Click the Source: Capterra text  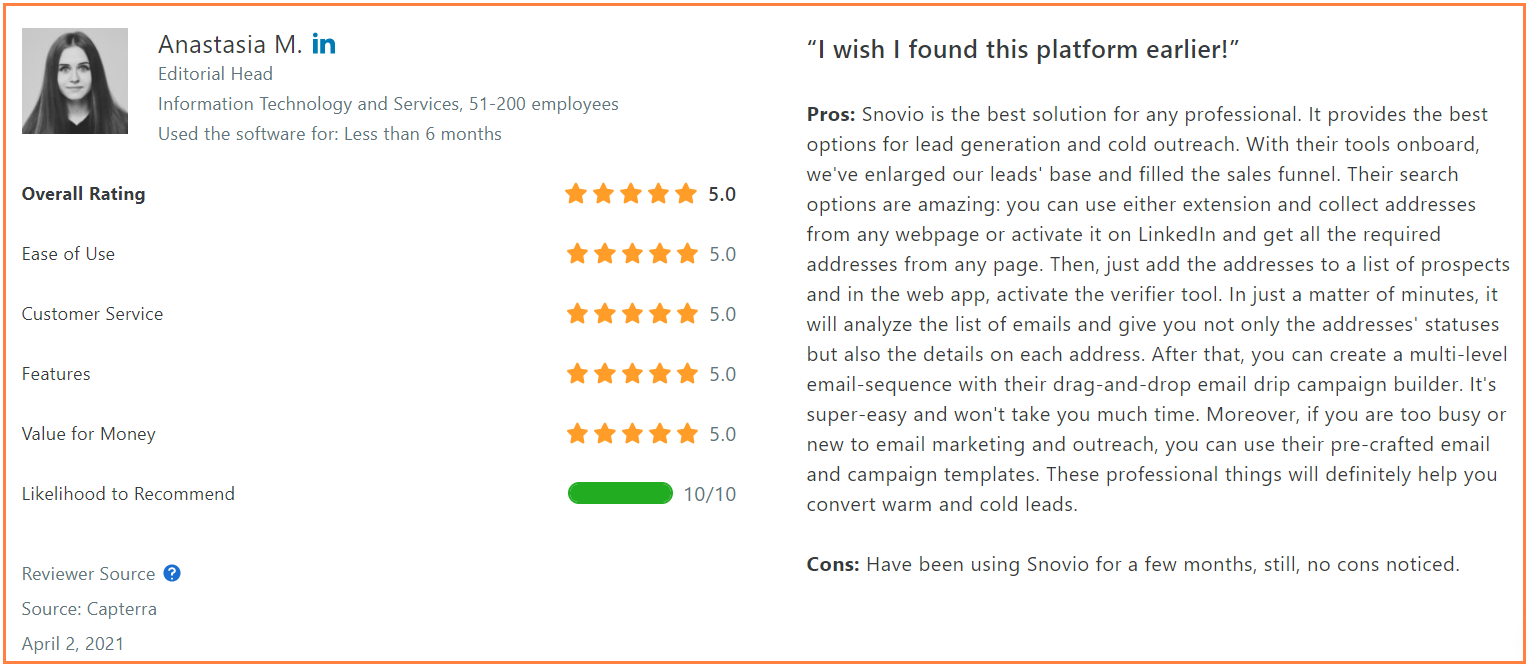click(89, 609)
